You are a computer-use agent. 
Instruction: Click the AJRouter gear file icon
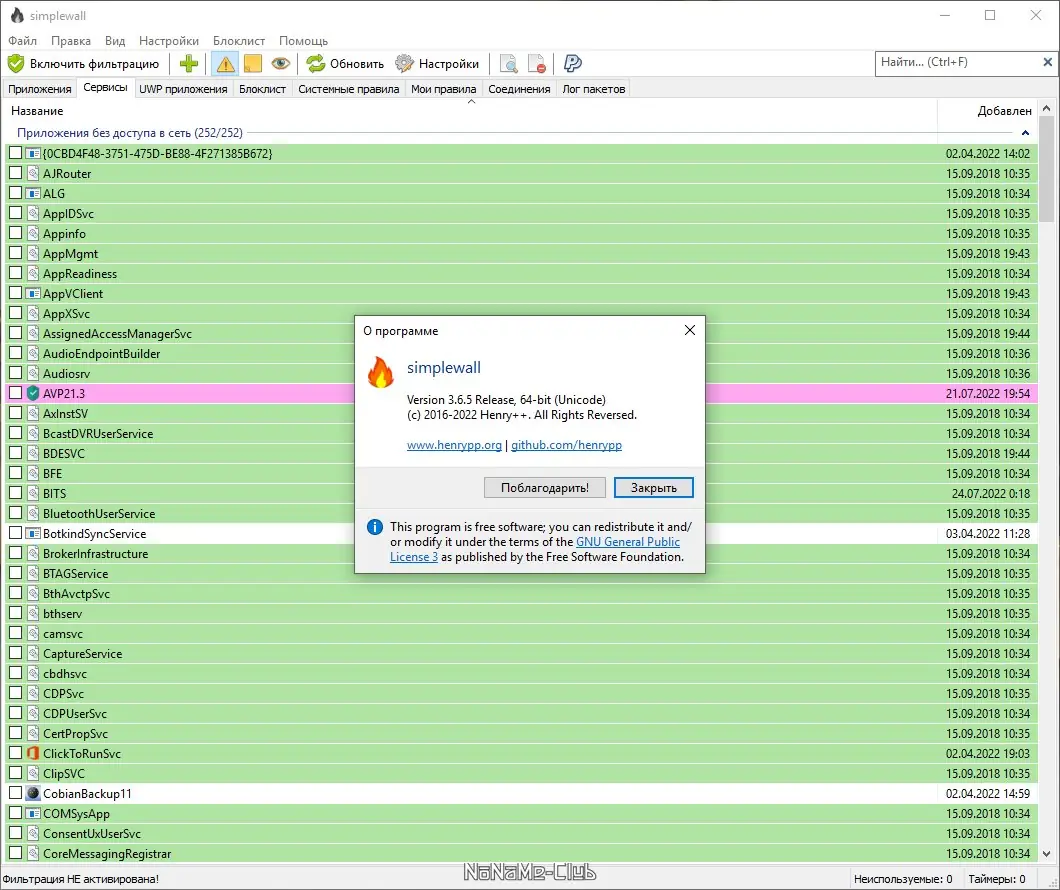pos(33,173)
